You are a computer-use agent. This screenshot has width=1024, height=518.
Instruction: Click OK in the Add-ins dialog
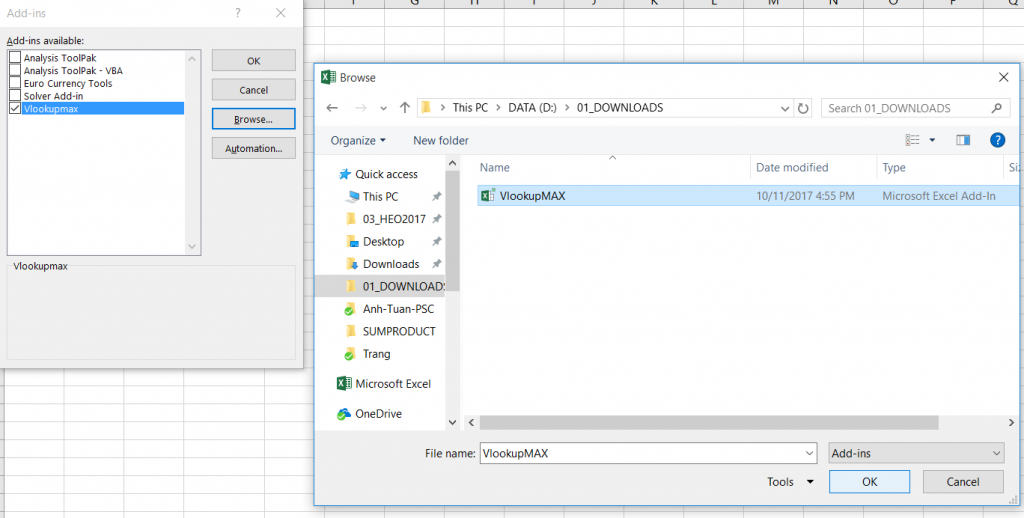pos(253,61)
